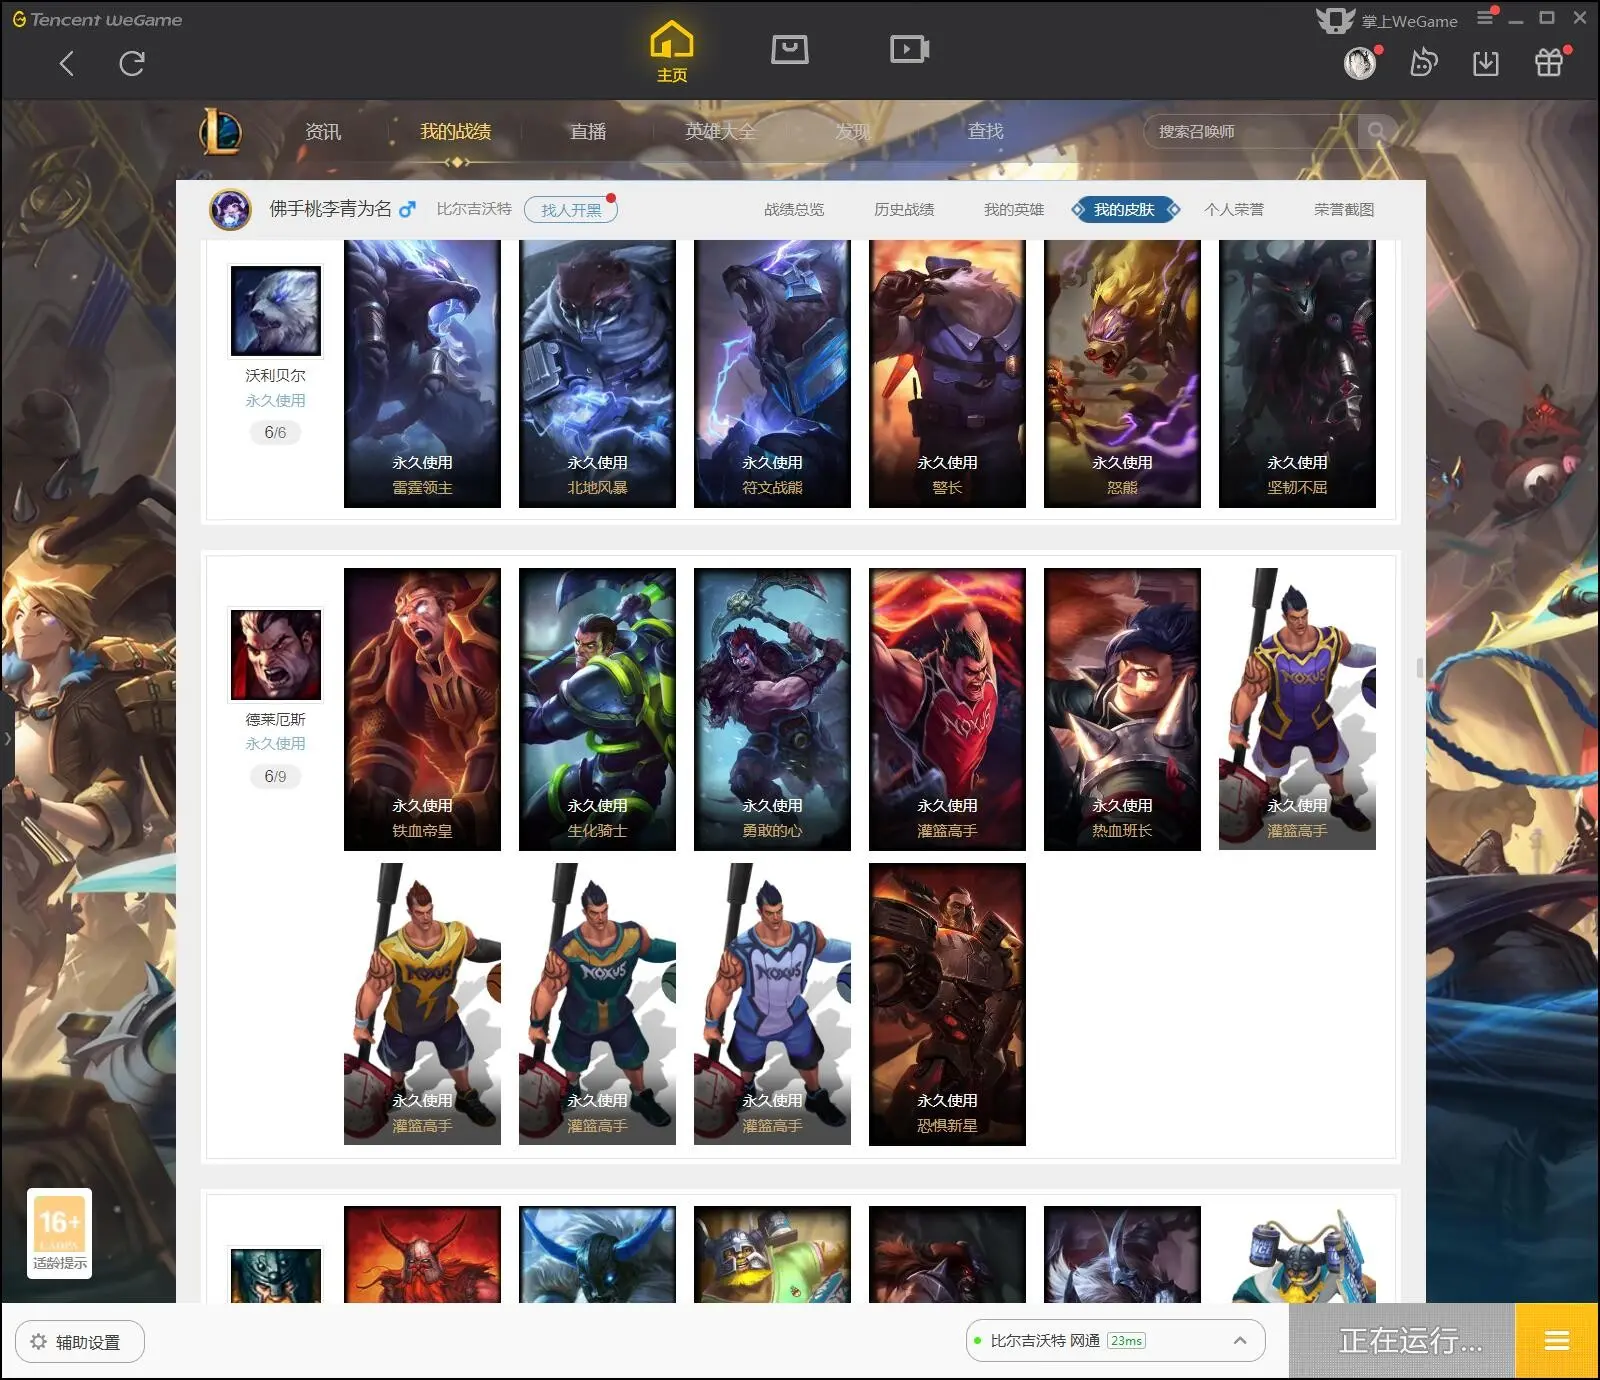Click the 6/9 skin count badge
The image size is (1600, 1380).
(x=275, y=777)
